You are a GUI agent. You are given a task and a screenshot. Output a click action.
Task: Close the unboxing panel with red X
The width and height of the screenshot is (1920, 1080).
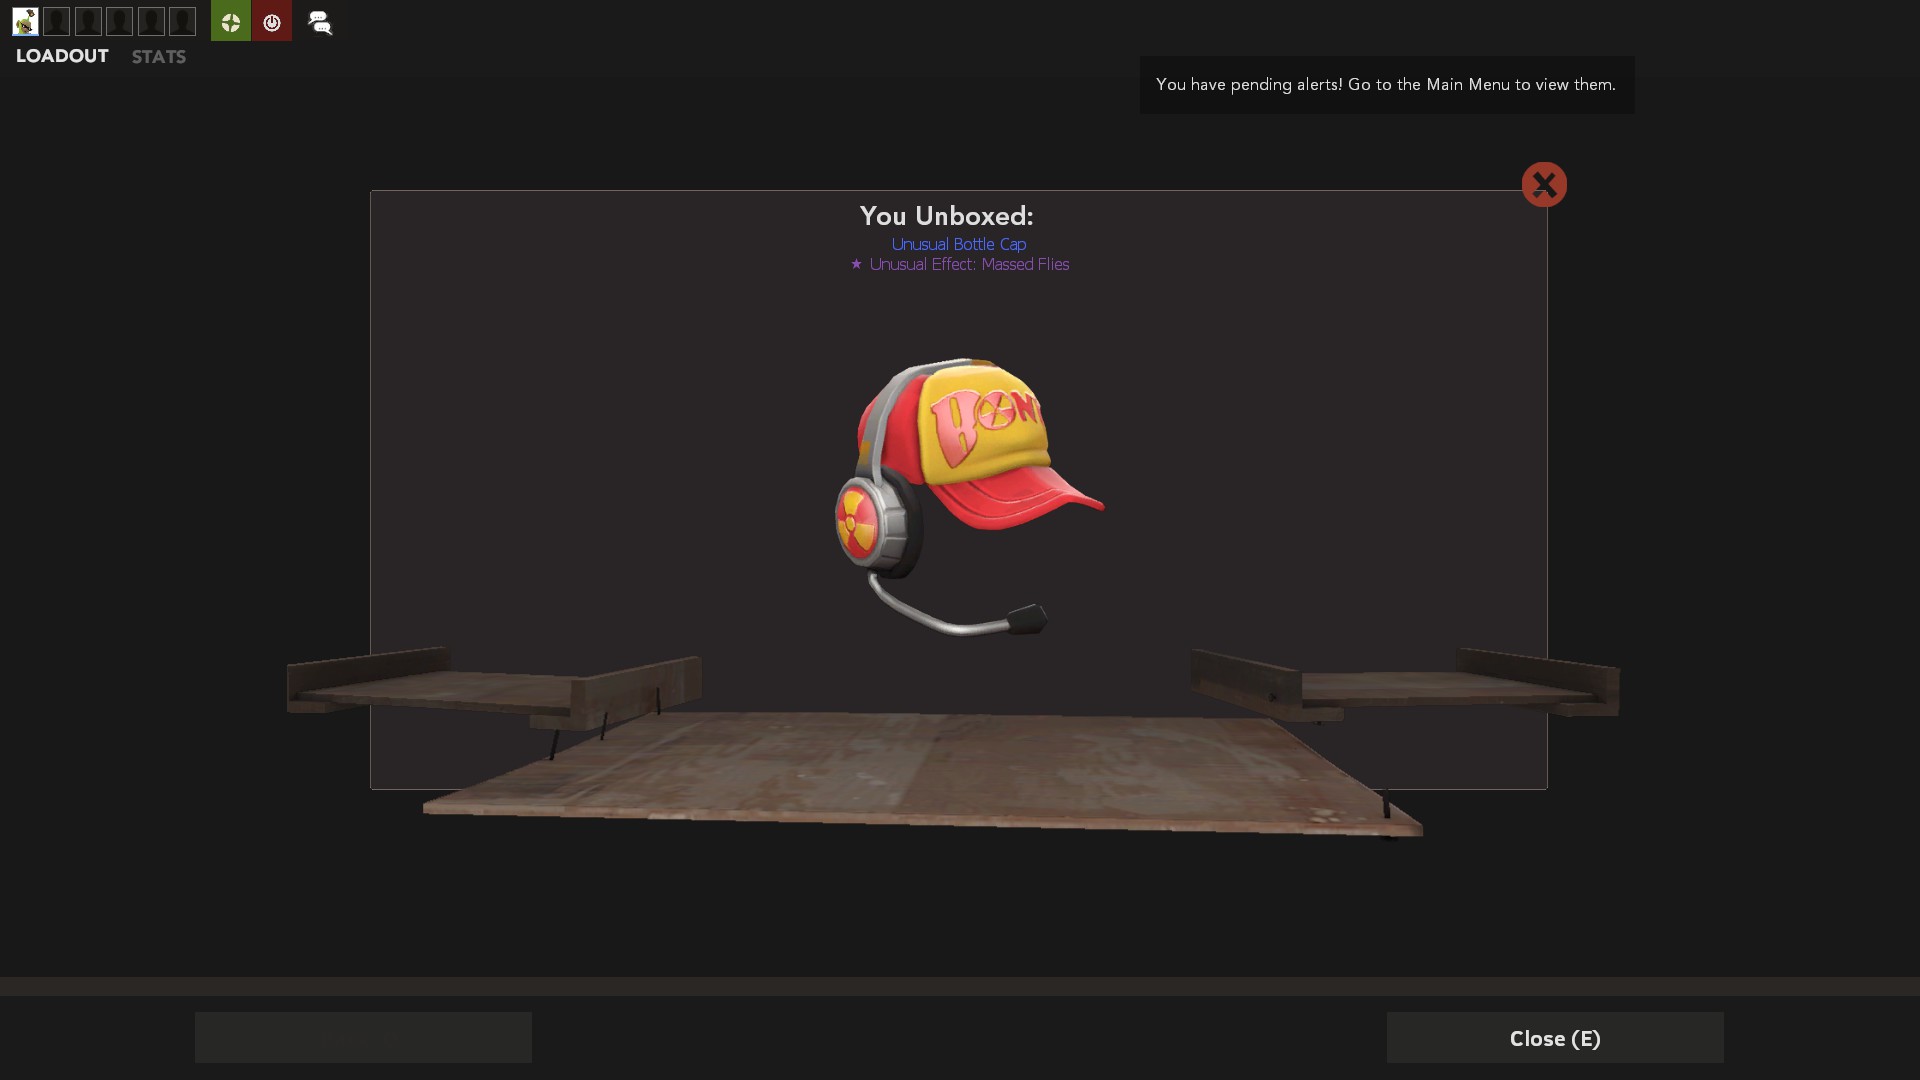[x=1543, y=184]
